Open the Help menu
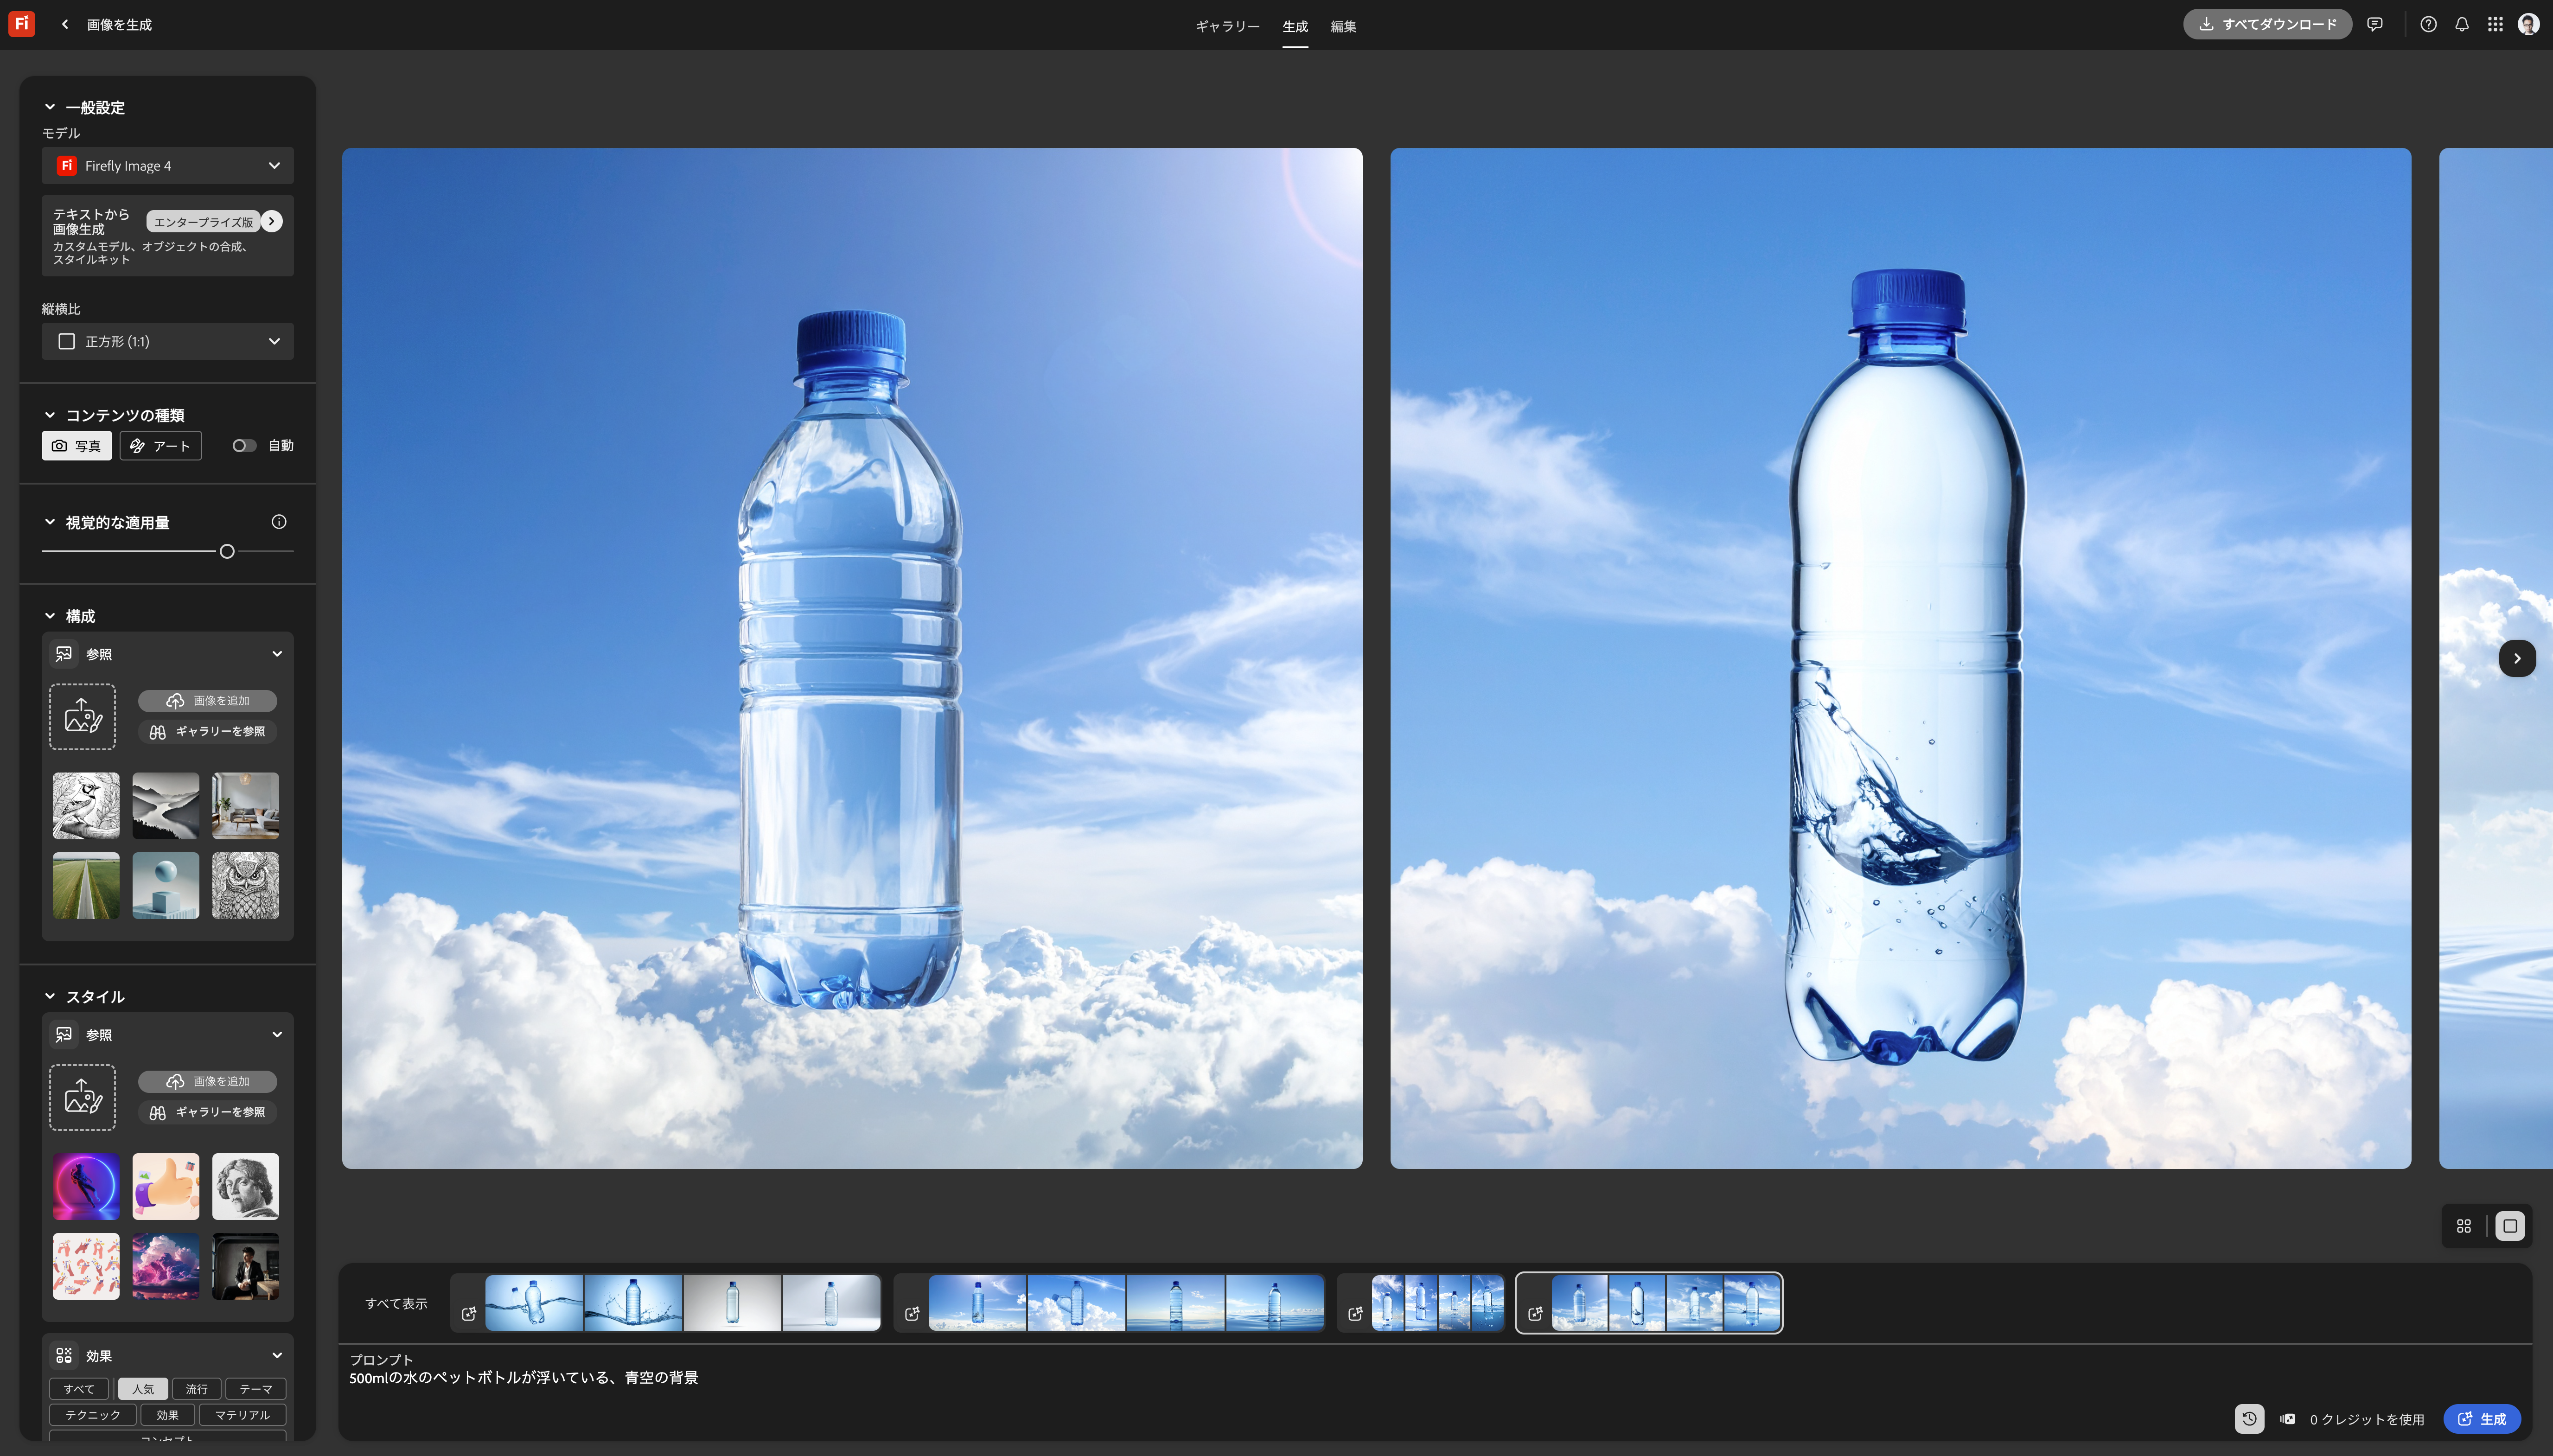This screenshot has height=1456, width=2553. pos(2429,24)
